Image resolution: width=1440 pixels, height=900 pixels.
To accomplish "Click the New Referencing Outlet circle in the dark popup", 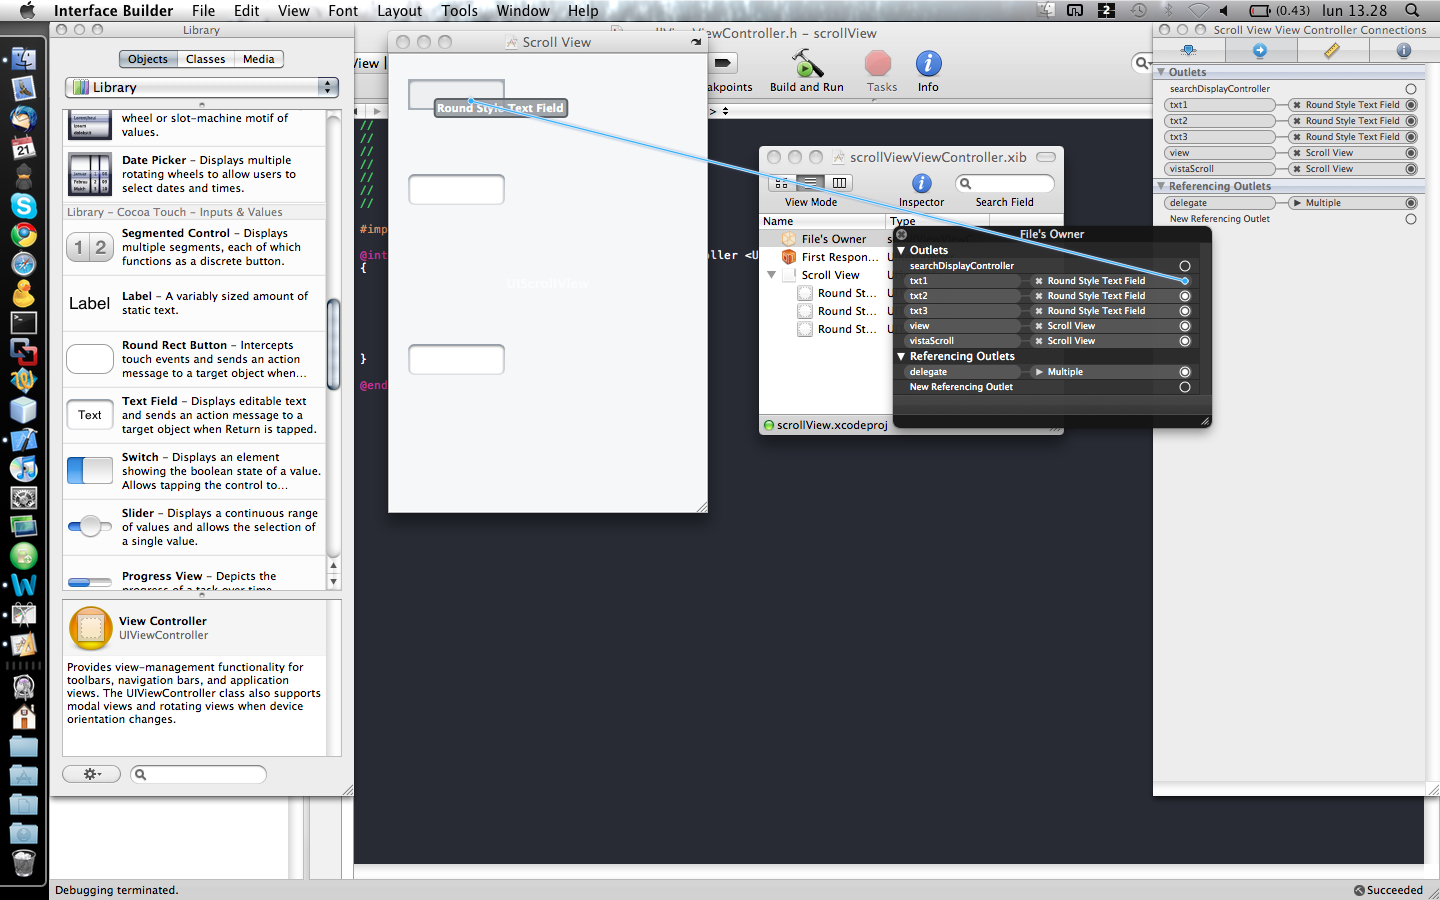I will coord(1185,387).
